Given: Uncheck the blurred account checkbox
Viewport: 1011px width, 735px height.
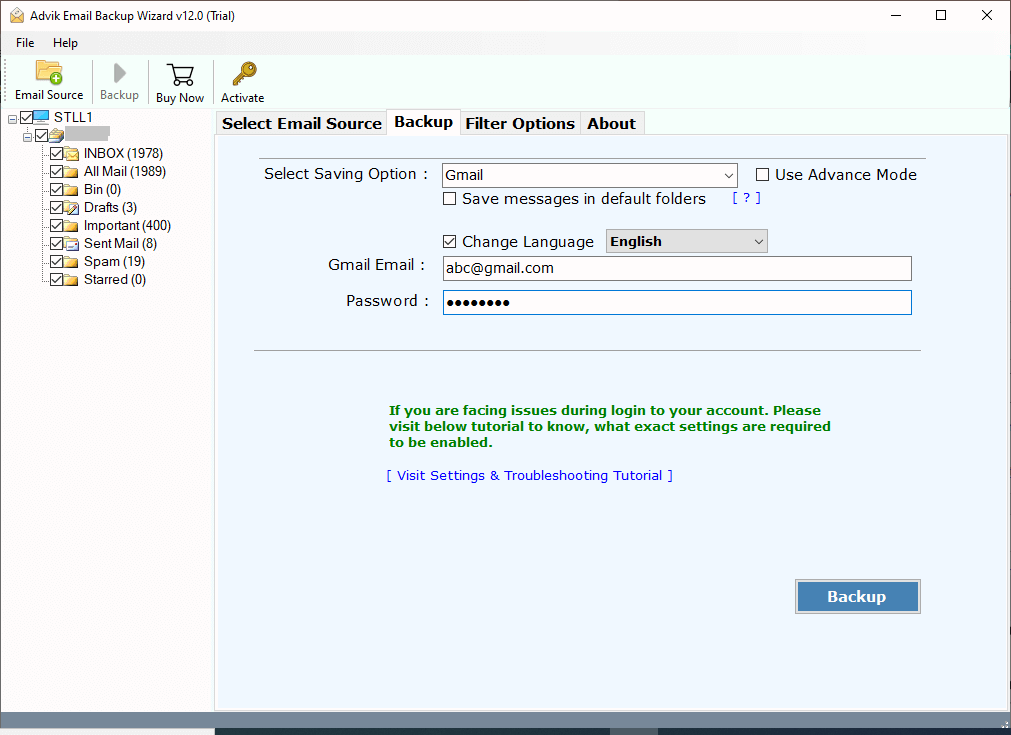Looking at the screenshot, I should click(x=42, y=135).
